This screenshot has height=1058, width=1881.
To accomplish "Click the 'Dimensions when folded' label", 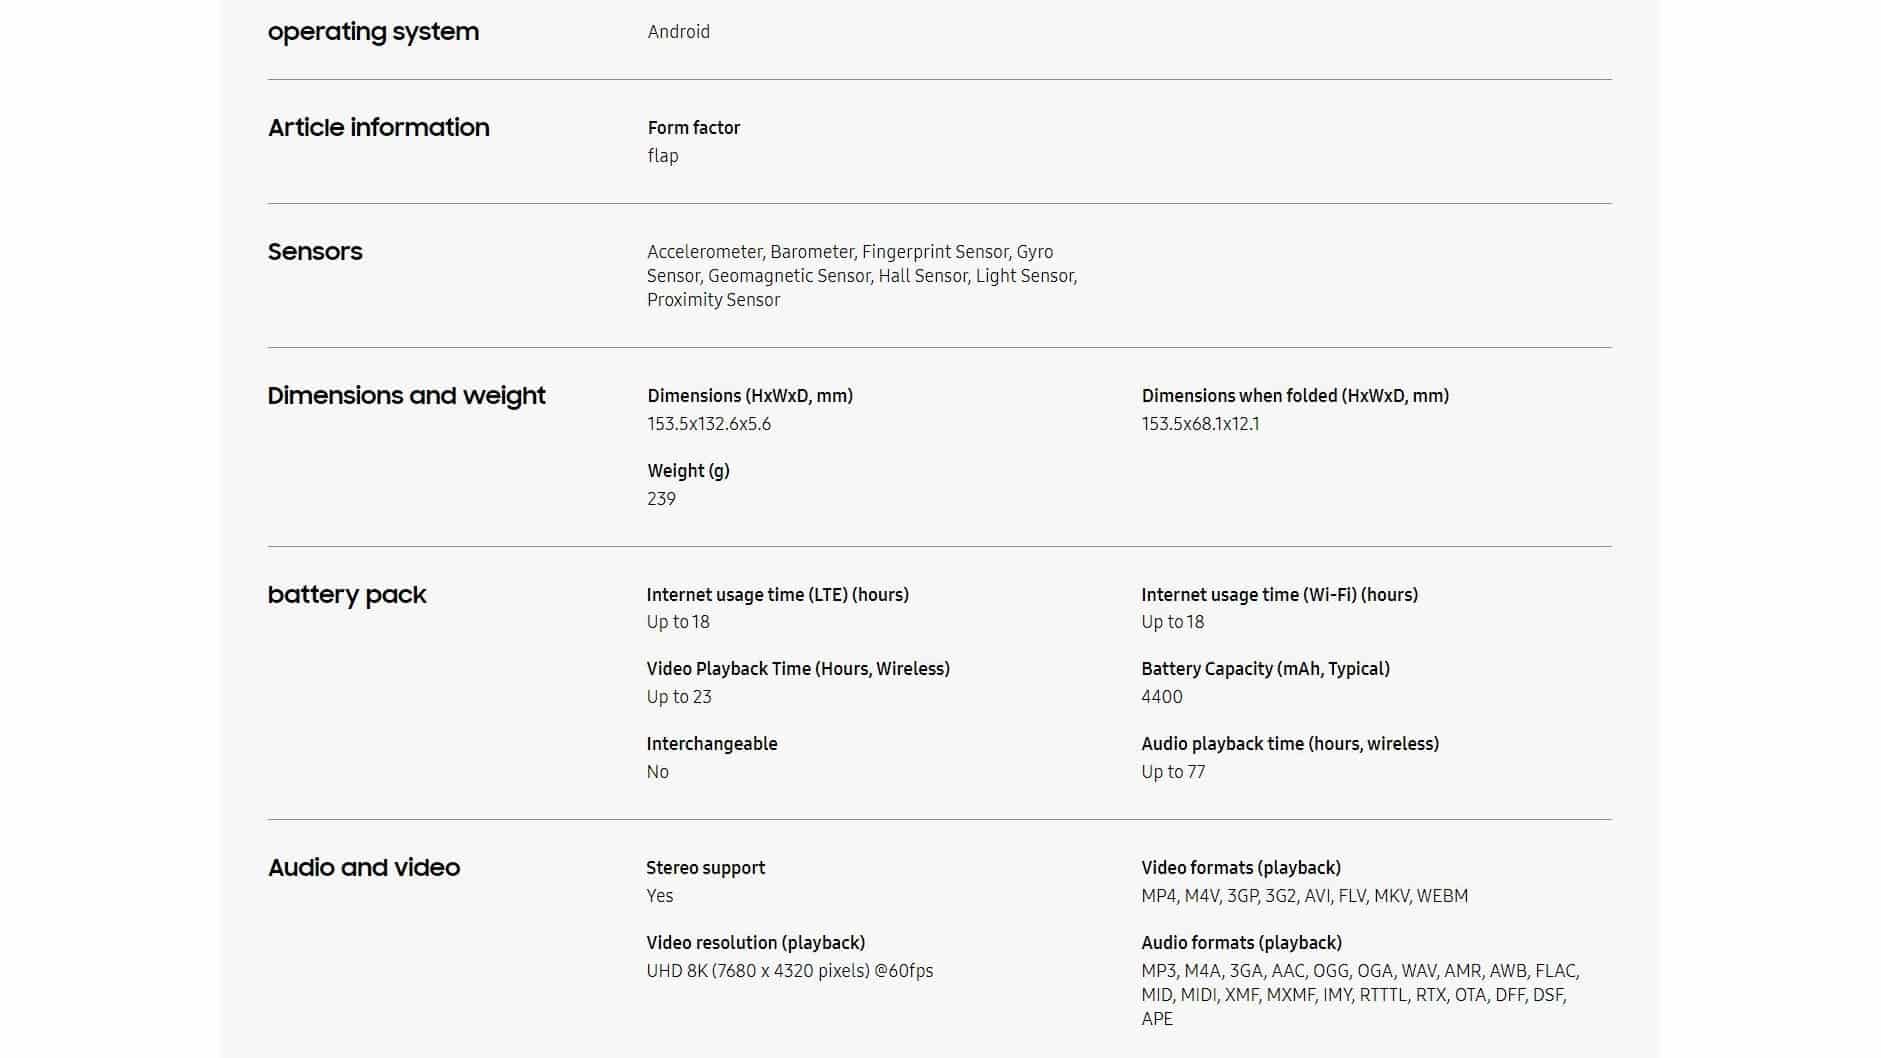I will click(x=1294, y=396).
